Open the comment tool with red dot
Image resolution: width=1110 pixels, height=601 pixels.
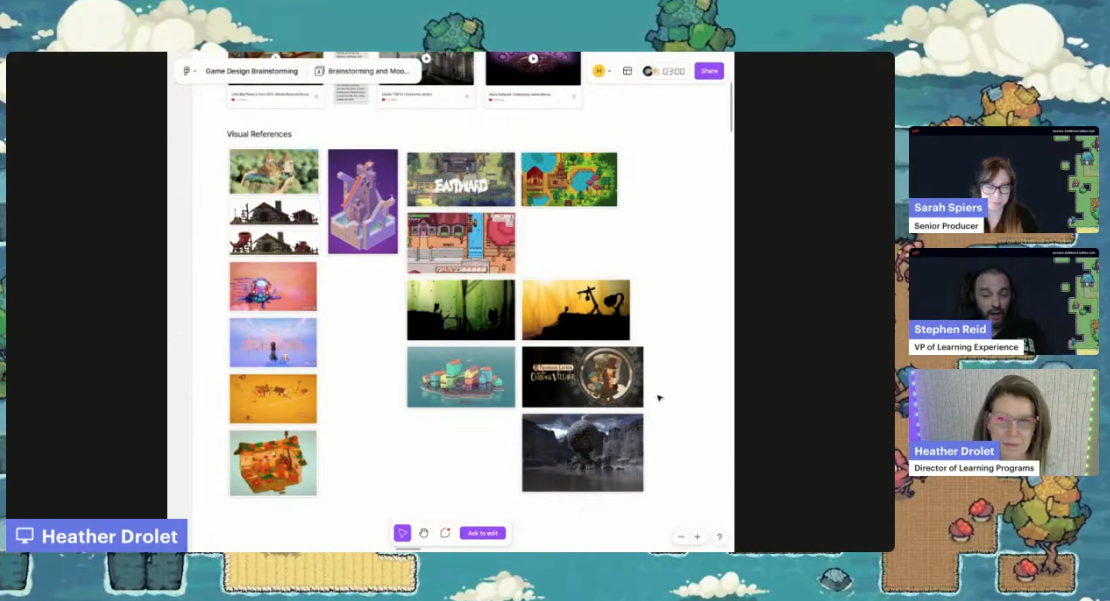tap(445, 533)
